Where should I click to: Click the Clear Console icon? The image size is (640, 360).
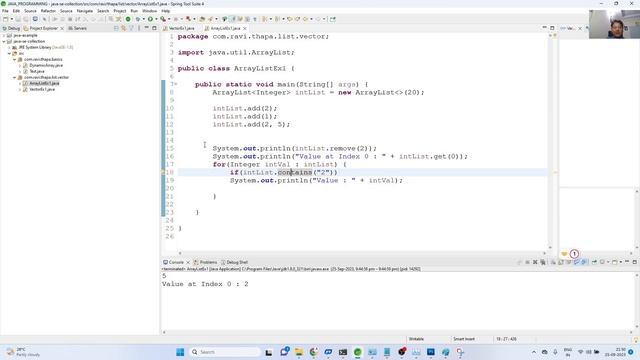pyautogui.click(x=553, y=262)
